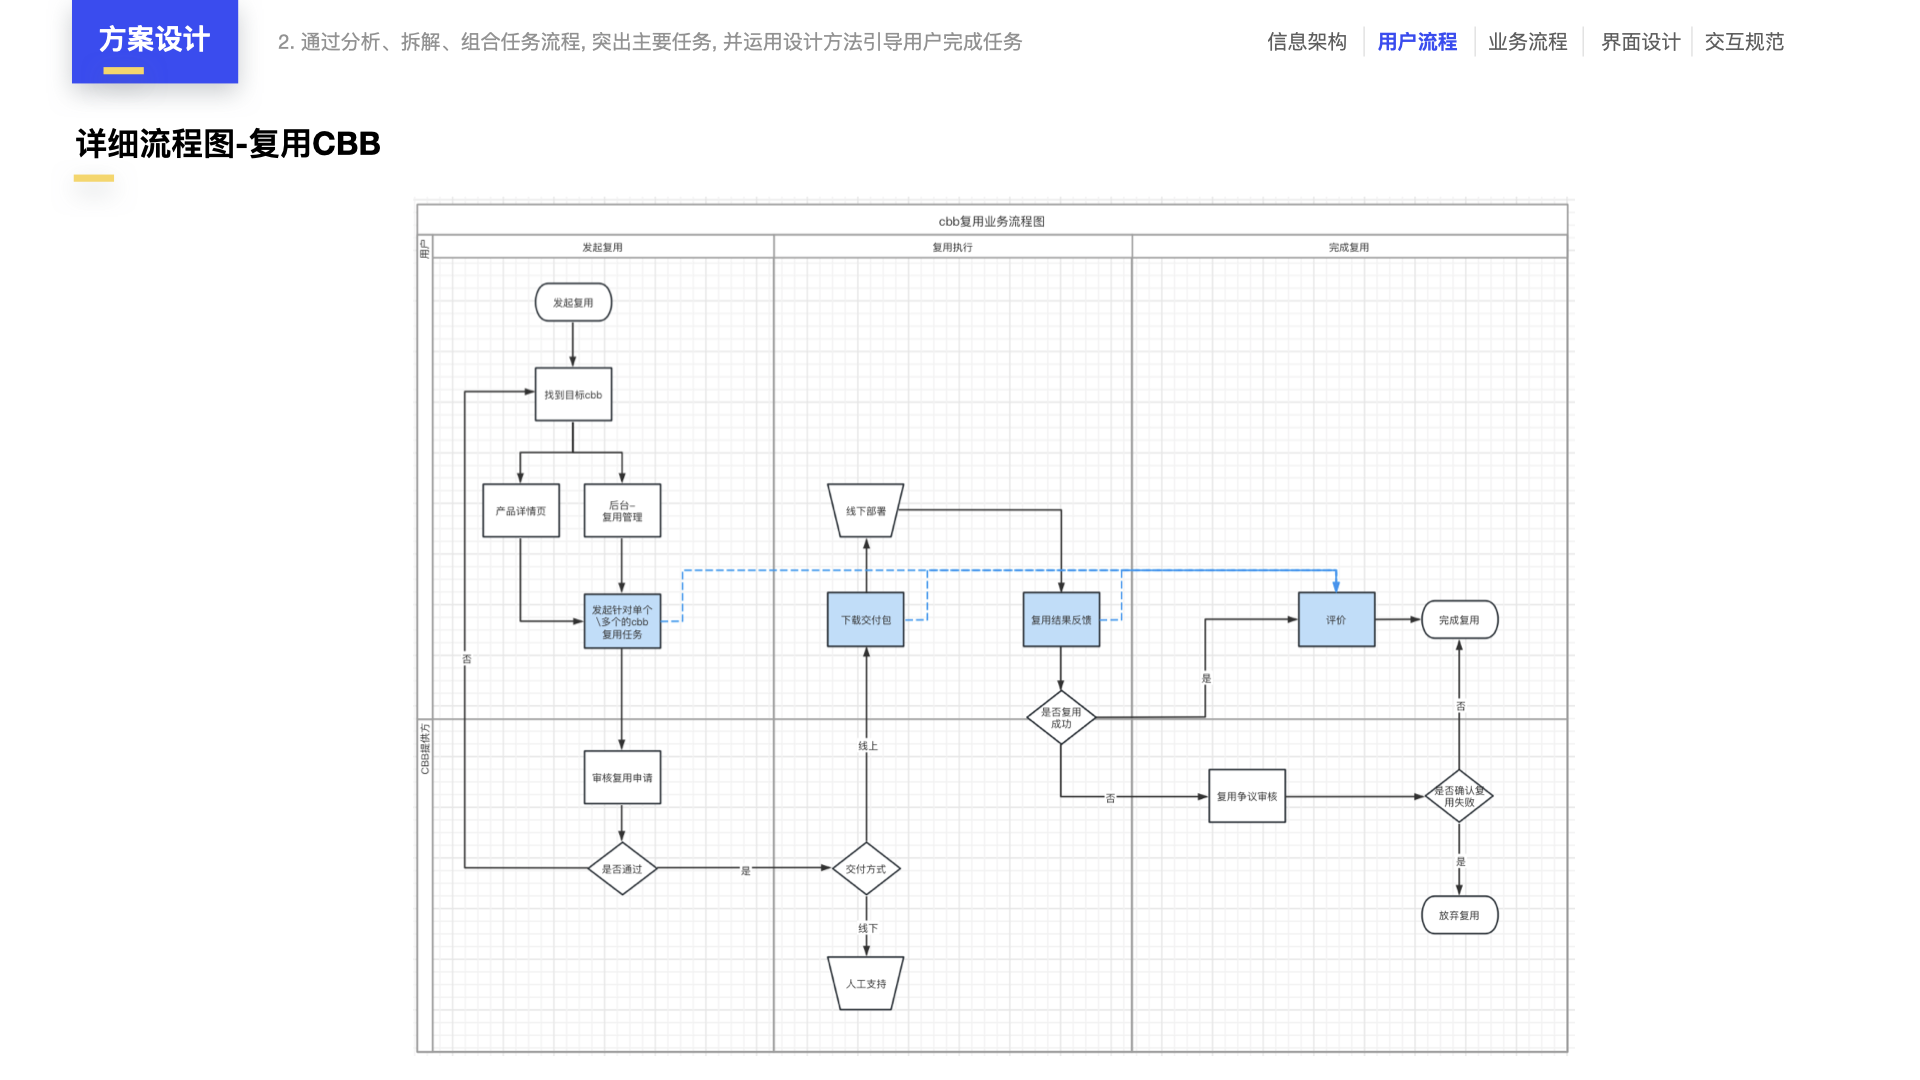
Task: Switch to the 业务流程 tab
Action: (1527, 42)
